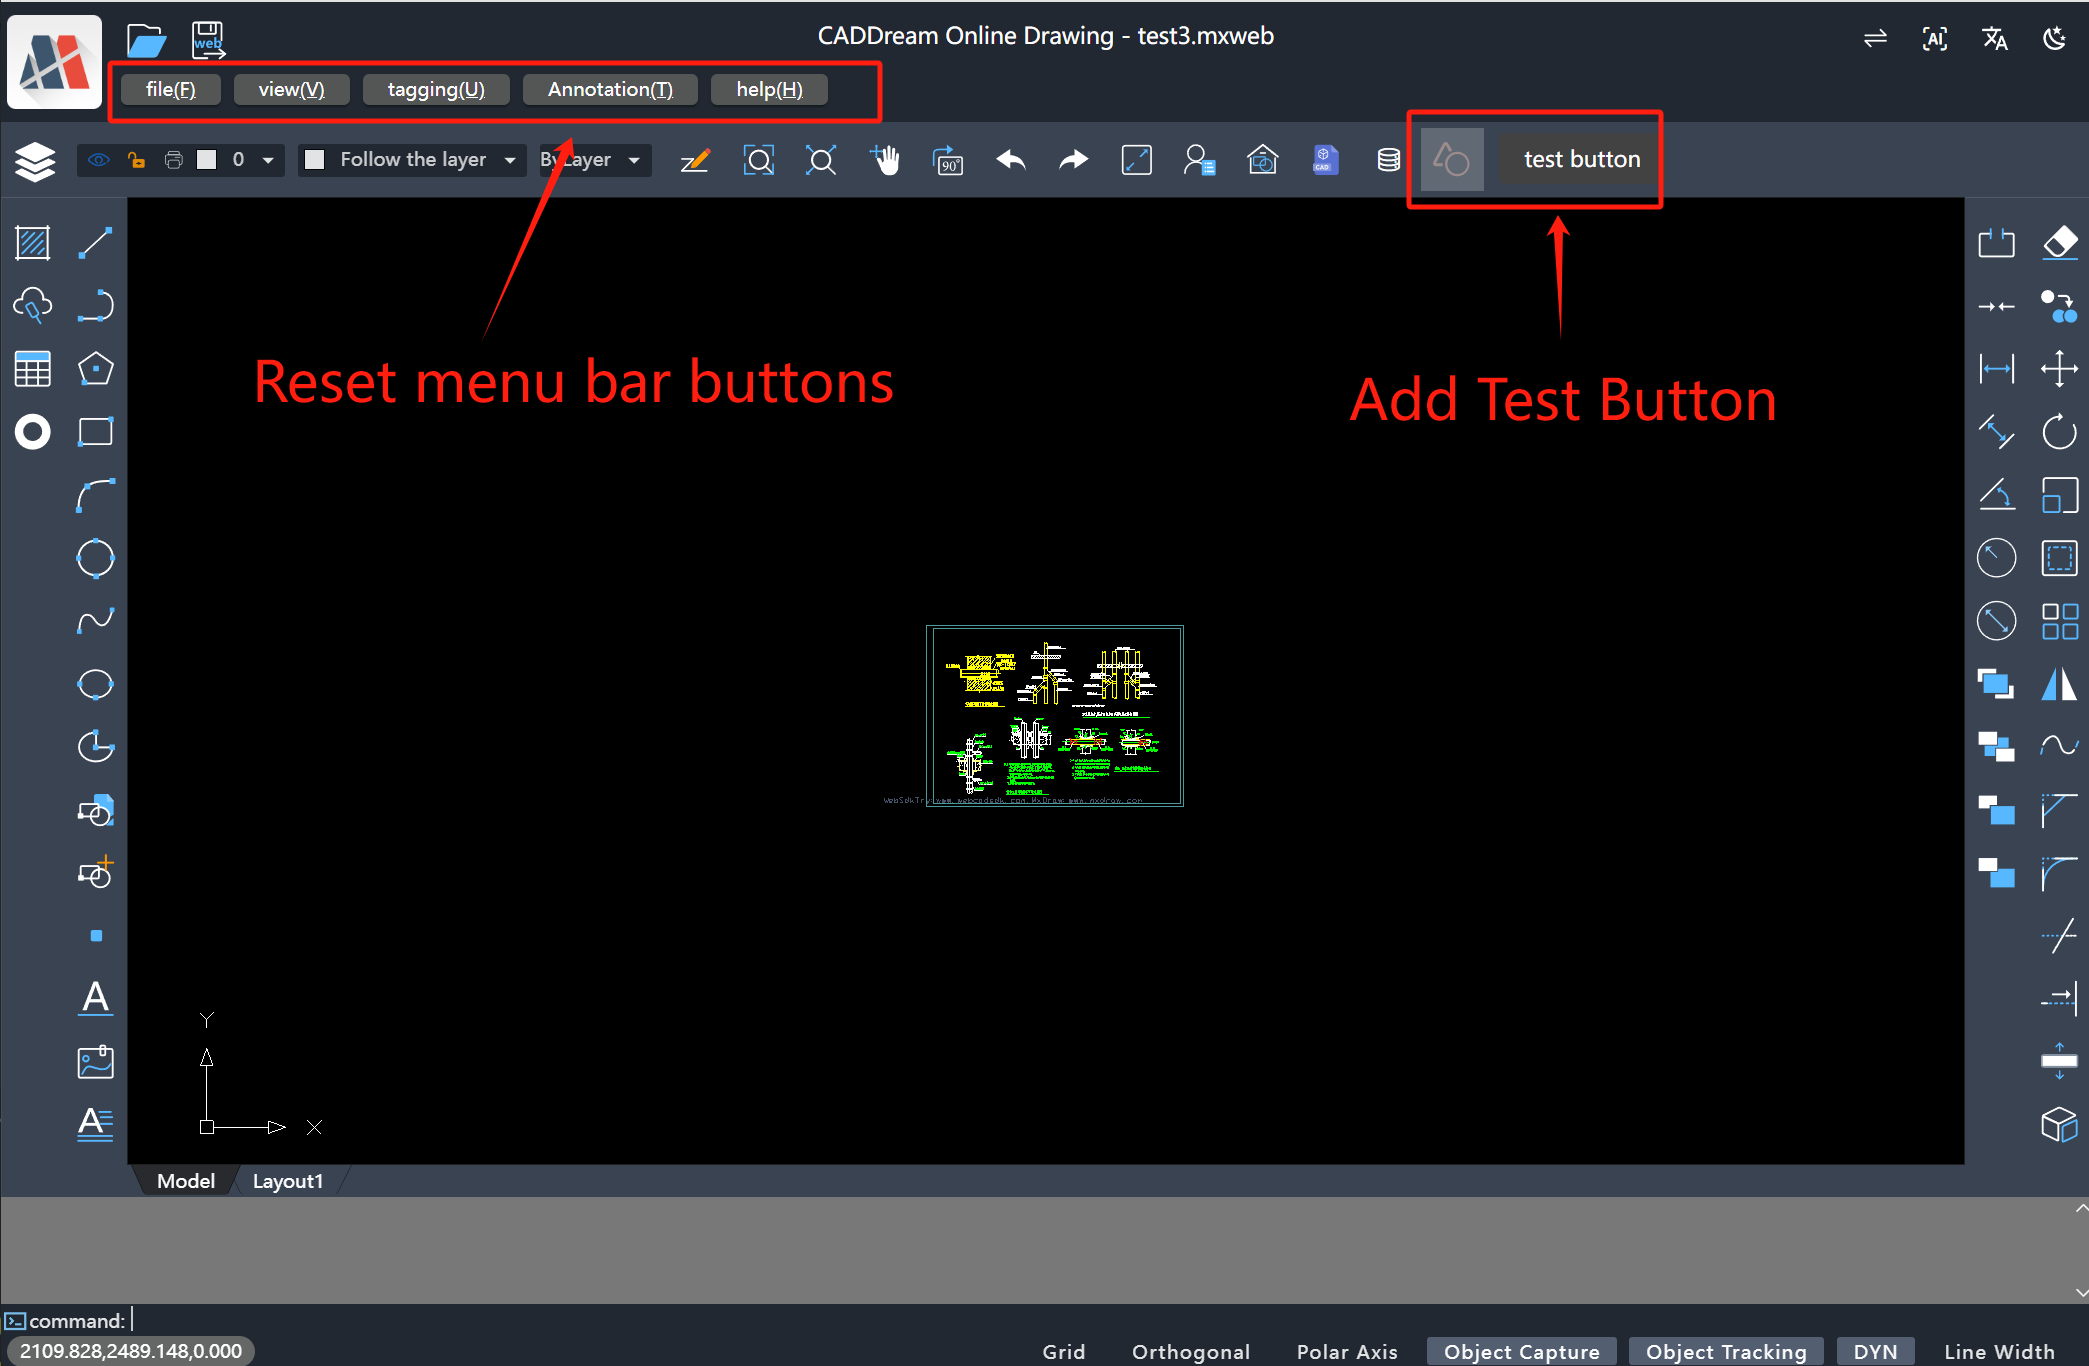Select the Hatch fill tool
This screenshot has height=1366, width=2089.
(33, 243)
